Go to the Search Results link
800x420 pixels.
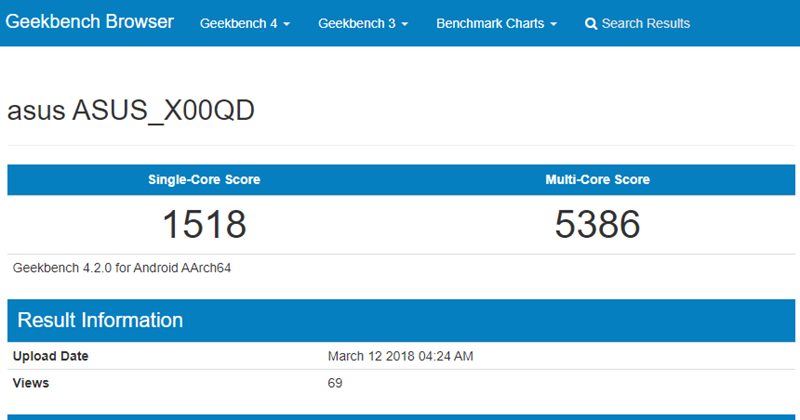tap(645, 23)
